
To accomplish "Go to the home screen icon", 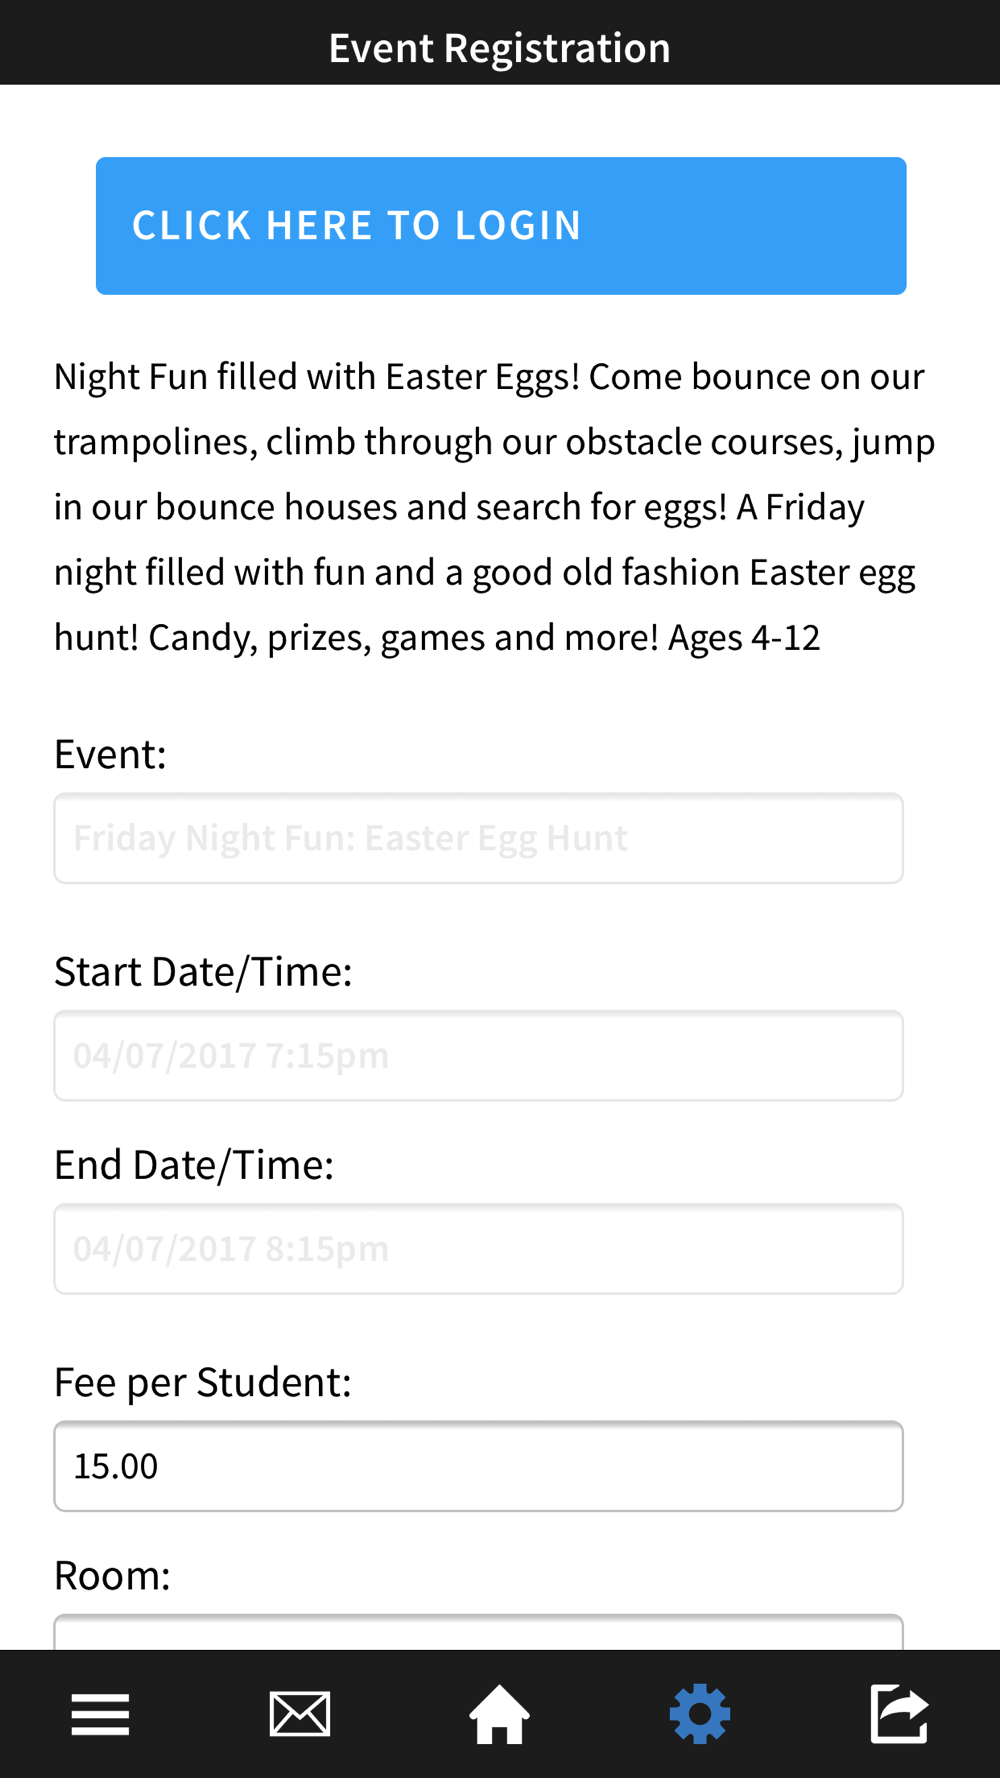I will click(499, 1714).
